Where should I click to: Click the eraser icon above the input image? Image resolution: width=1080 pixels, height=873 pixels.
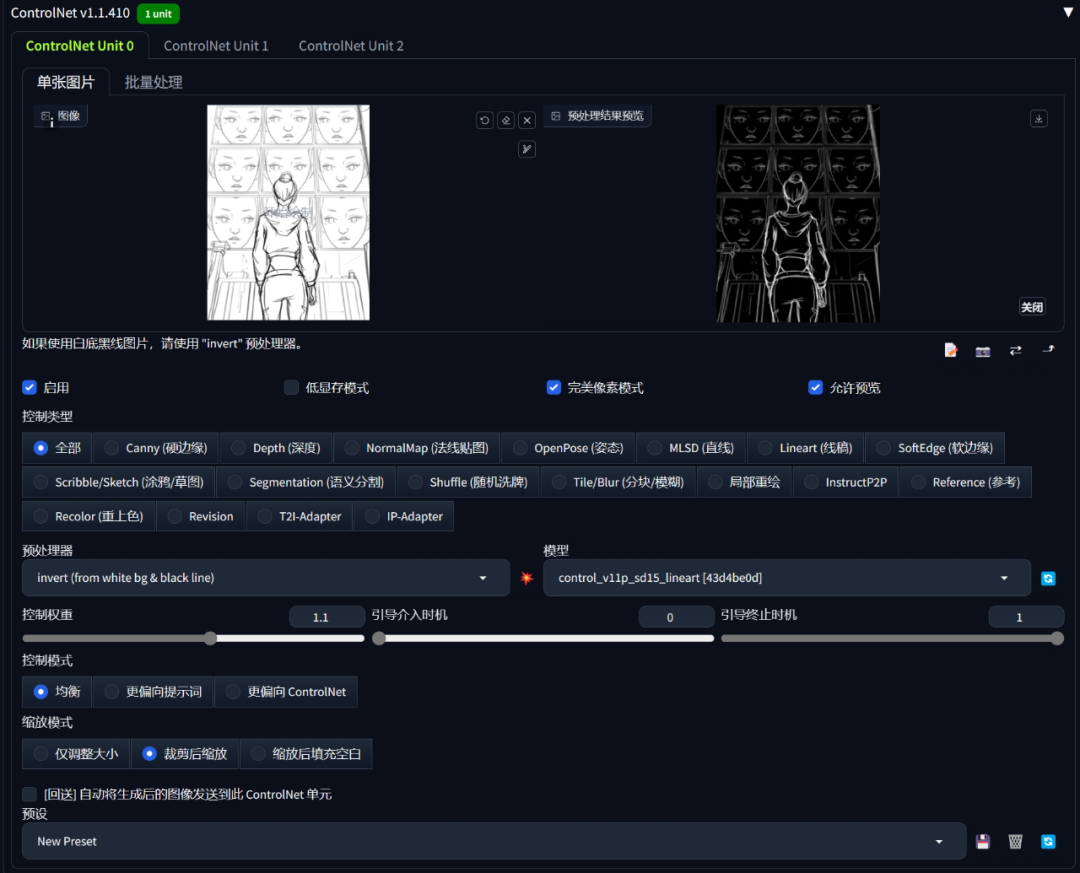(x=506, y=121)
